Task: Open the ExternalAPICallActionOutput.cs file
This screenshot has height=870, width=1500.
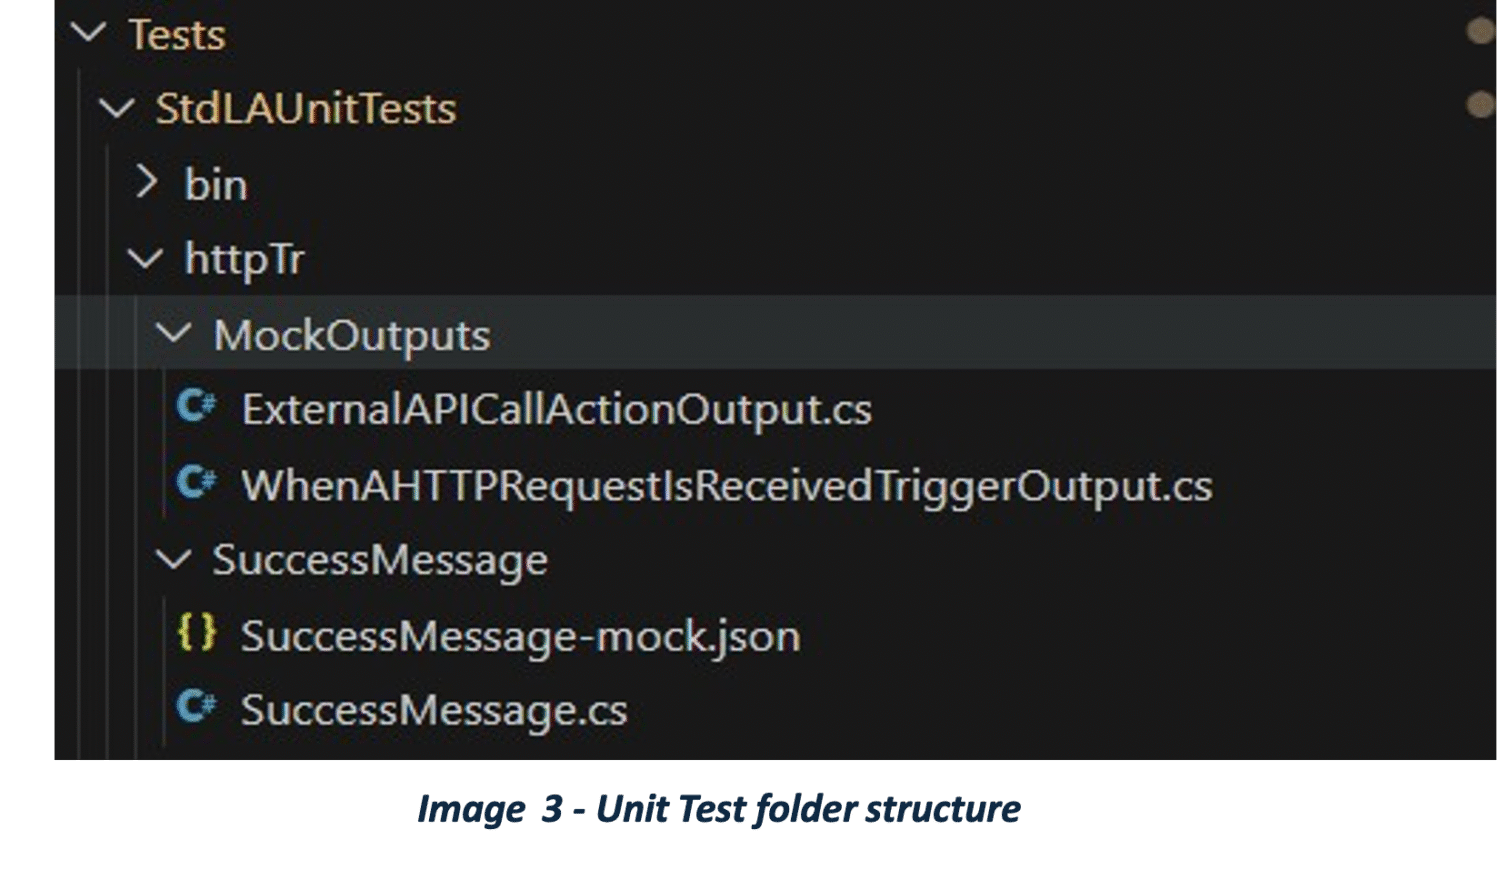Action: pos(556,410)
